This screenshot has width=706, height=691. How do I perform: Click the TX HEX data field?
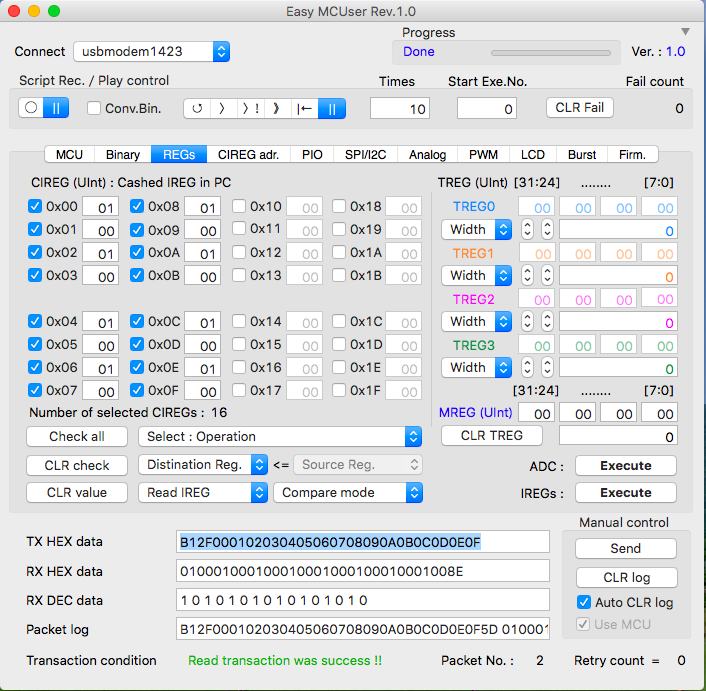363,542
